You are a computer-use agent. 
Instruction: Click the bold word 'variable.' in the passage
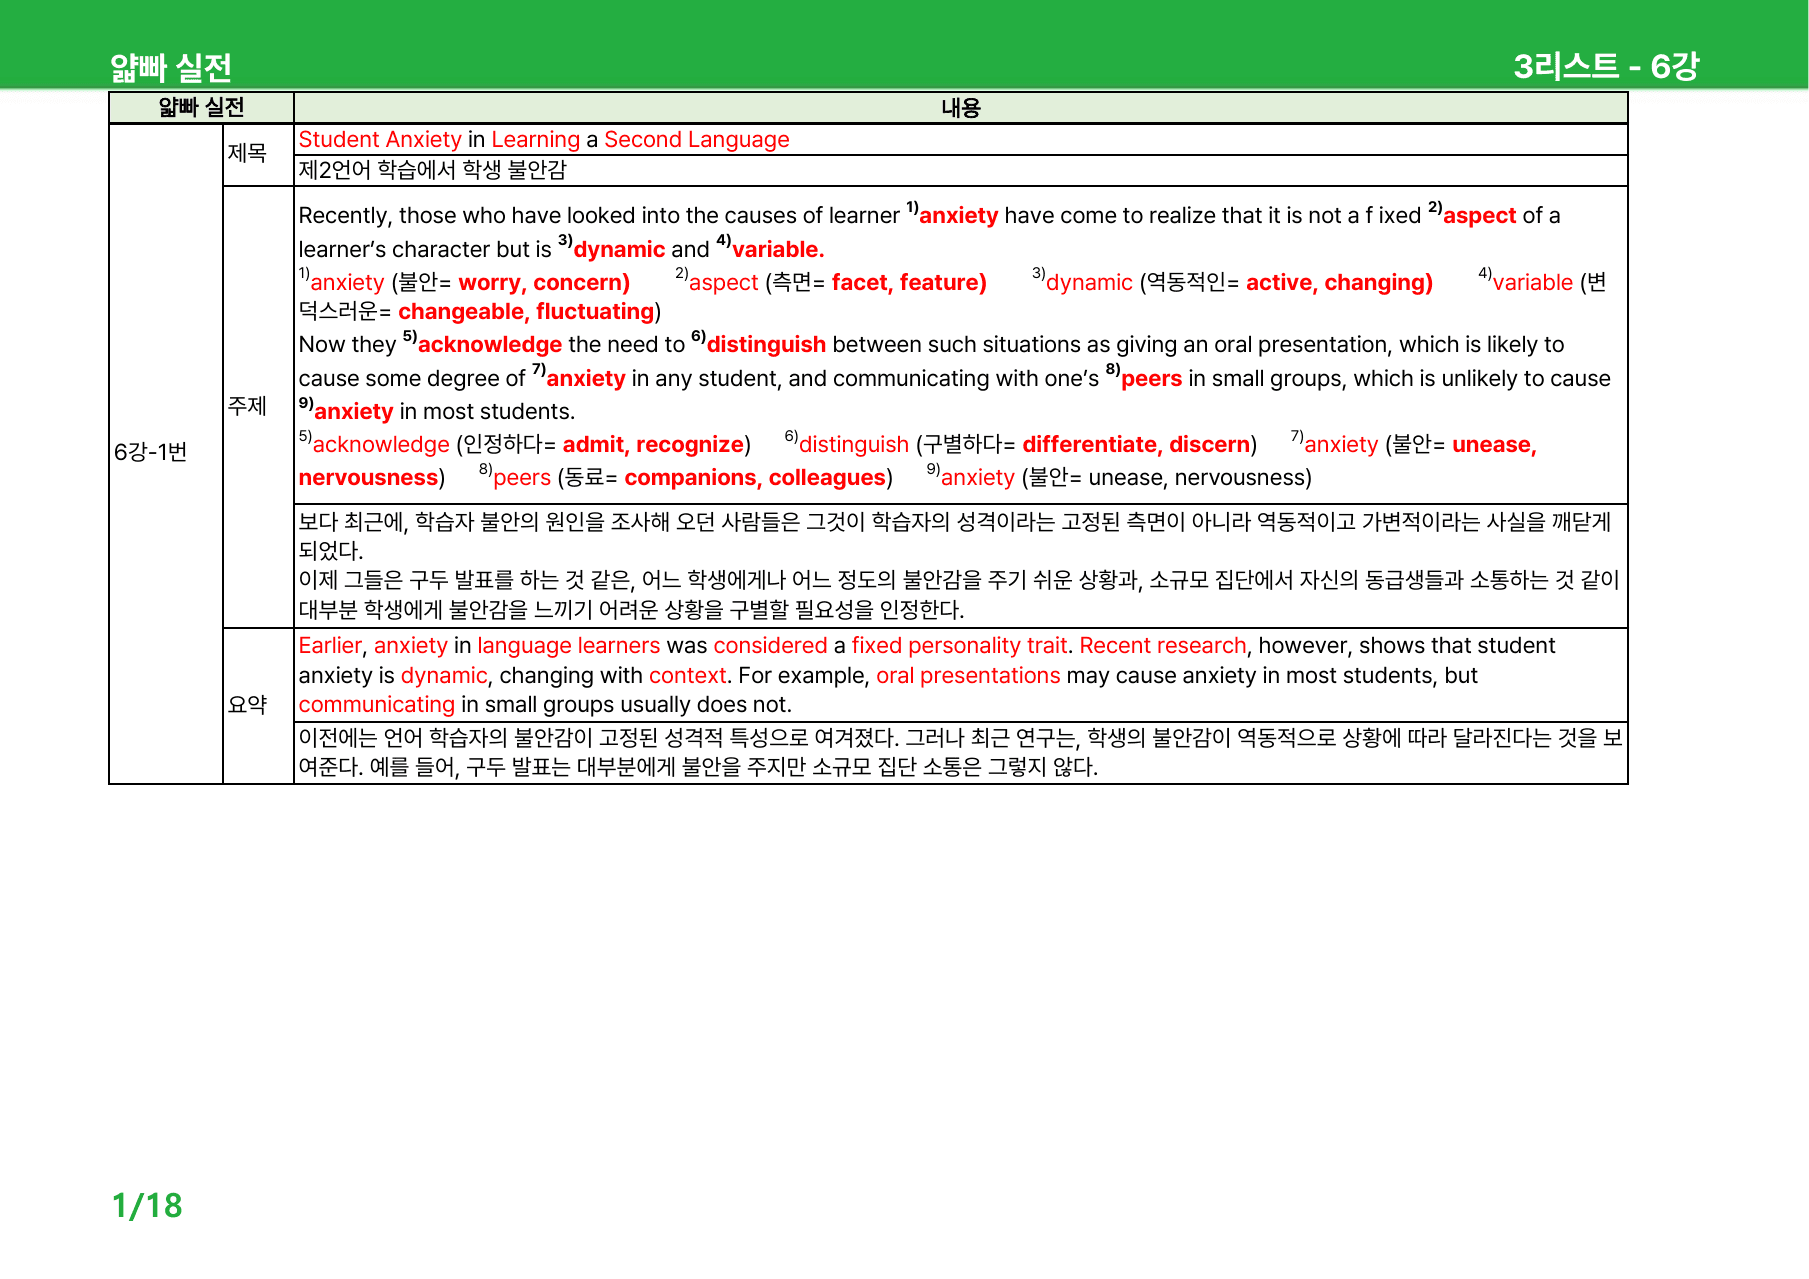[x=778, y=250]
